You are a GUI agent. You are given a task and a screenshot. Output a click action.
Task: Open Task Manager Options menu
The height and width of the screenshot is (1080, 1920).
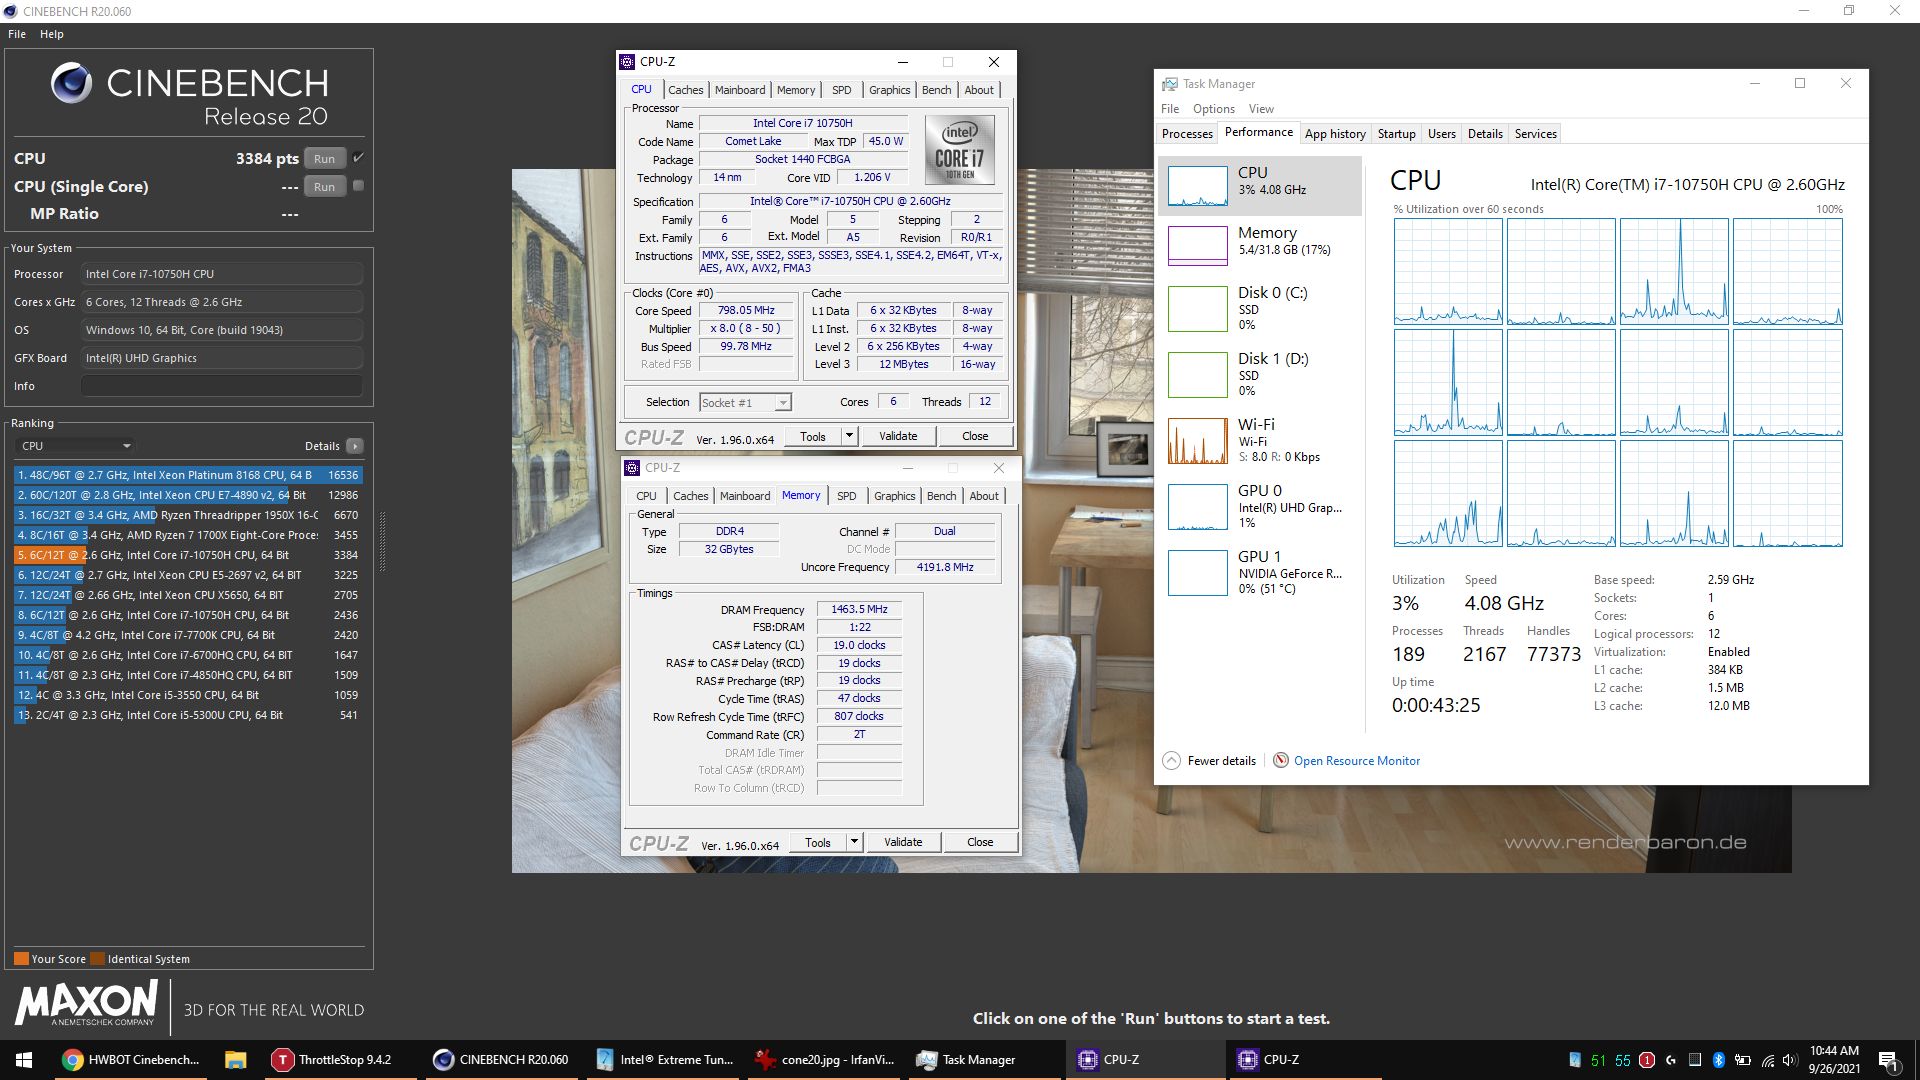point(1213,109)
